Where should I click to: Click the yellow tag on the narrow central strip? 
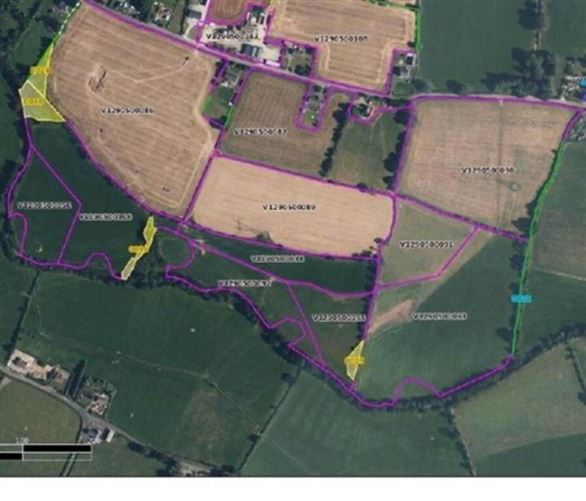tap(137, 249)
